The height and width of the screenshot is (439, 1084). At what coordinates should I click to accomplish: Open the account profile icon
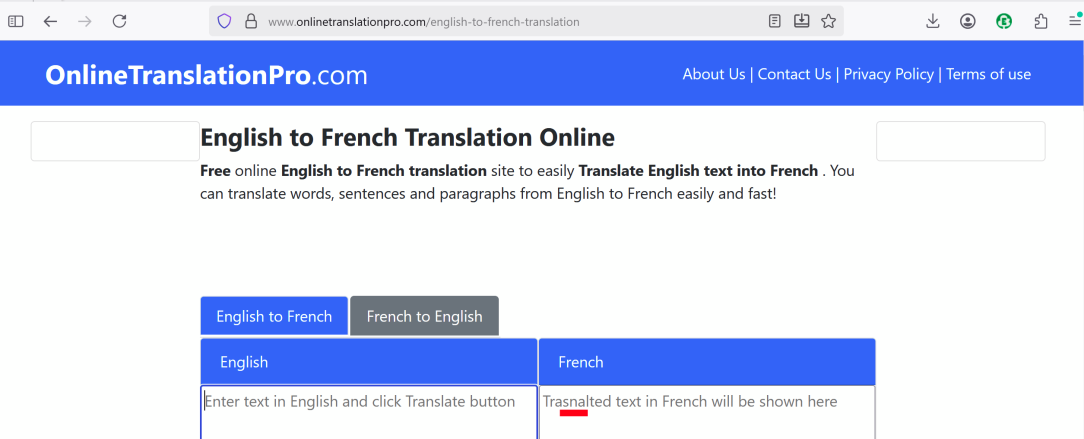point(968,21)
